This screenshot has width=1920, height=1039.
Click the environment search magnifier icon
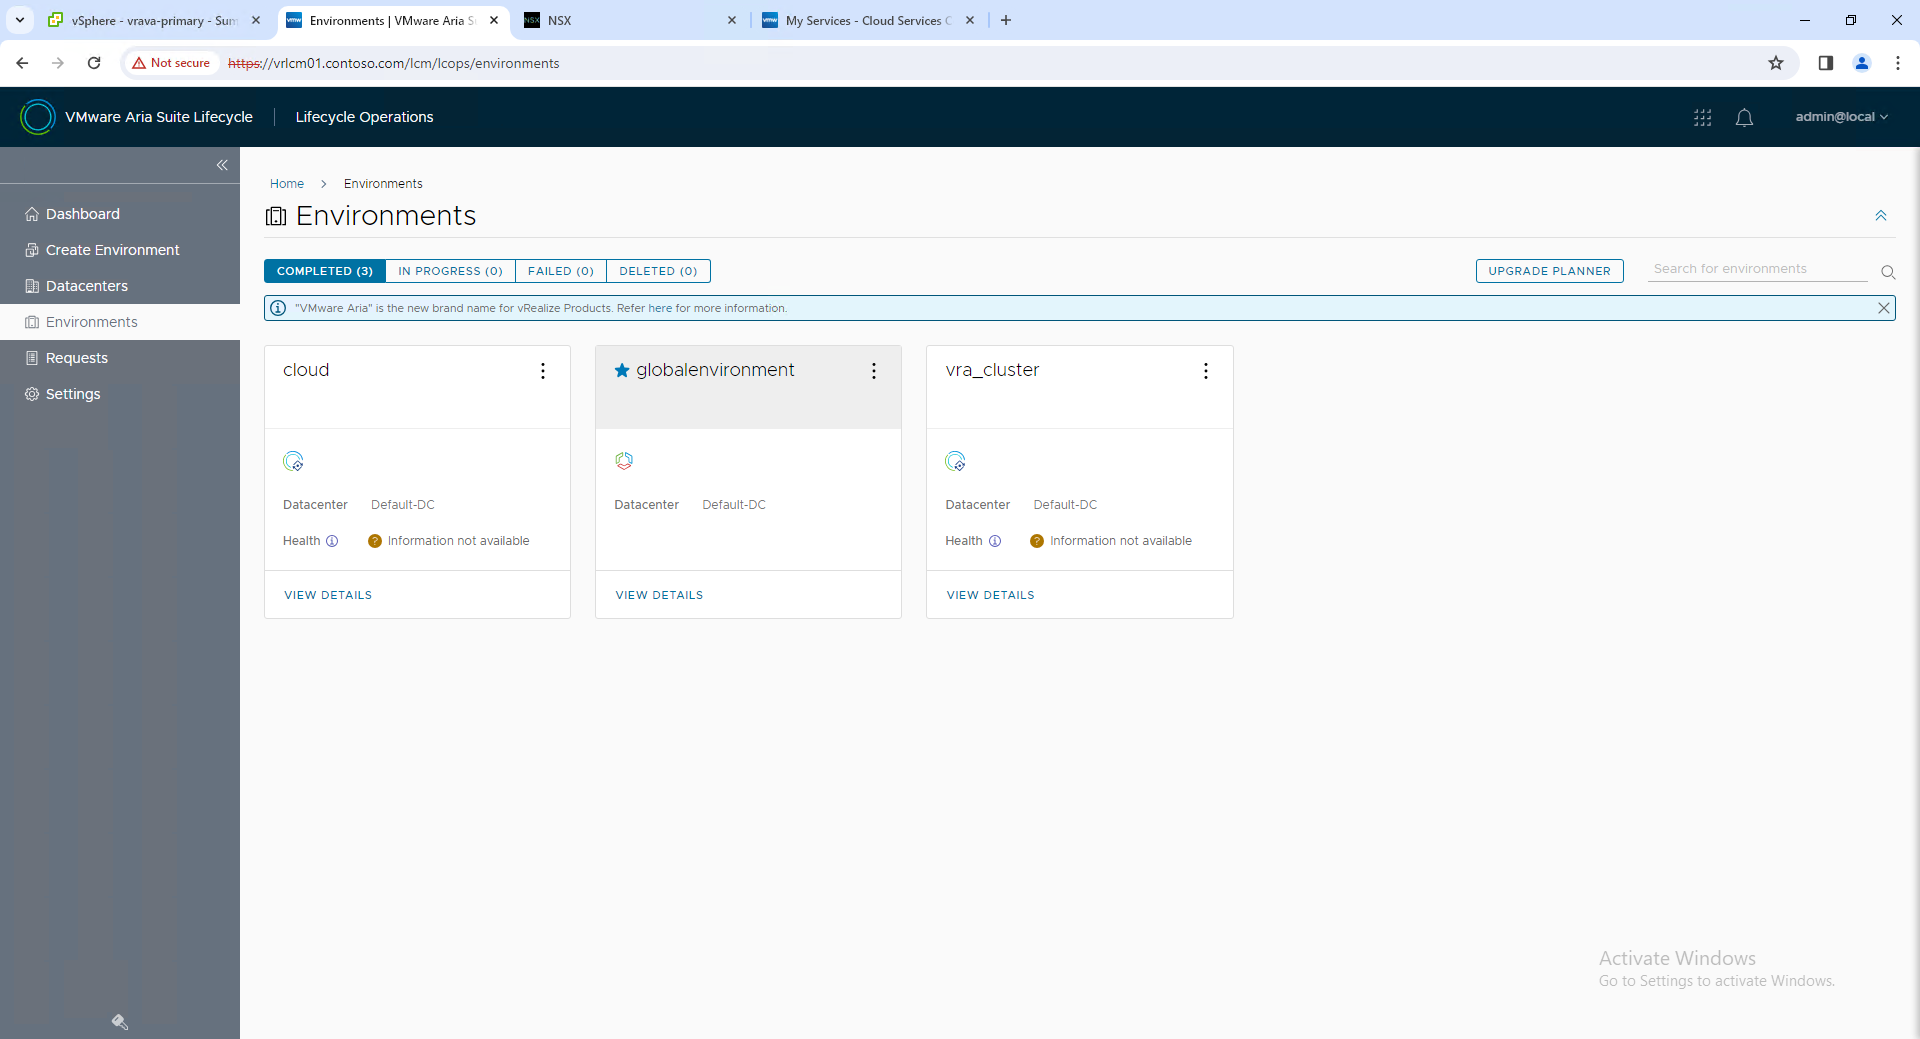pos(1888,272)
